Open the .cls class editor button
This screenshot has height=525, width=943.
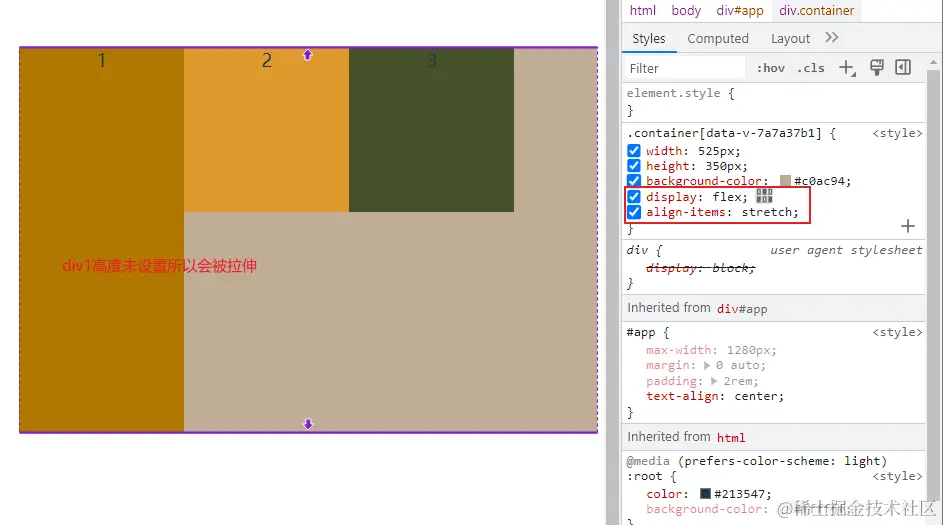810,68
